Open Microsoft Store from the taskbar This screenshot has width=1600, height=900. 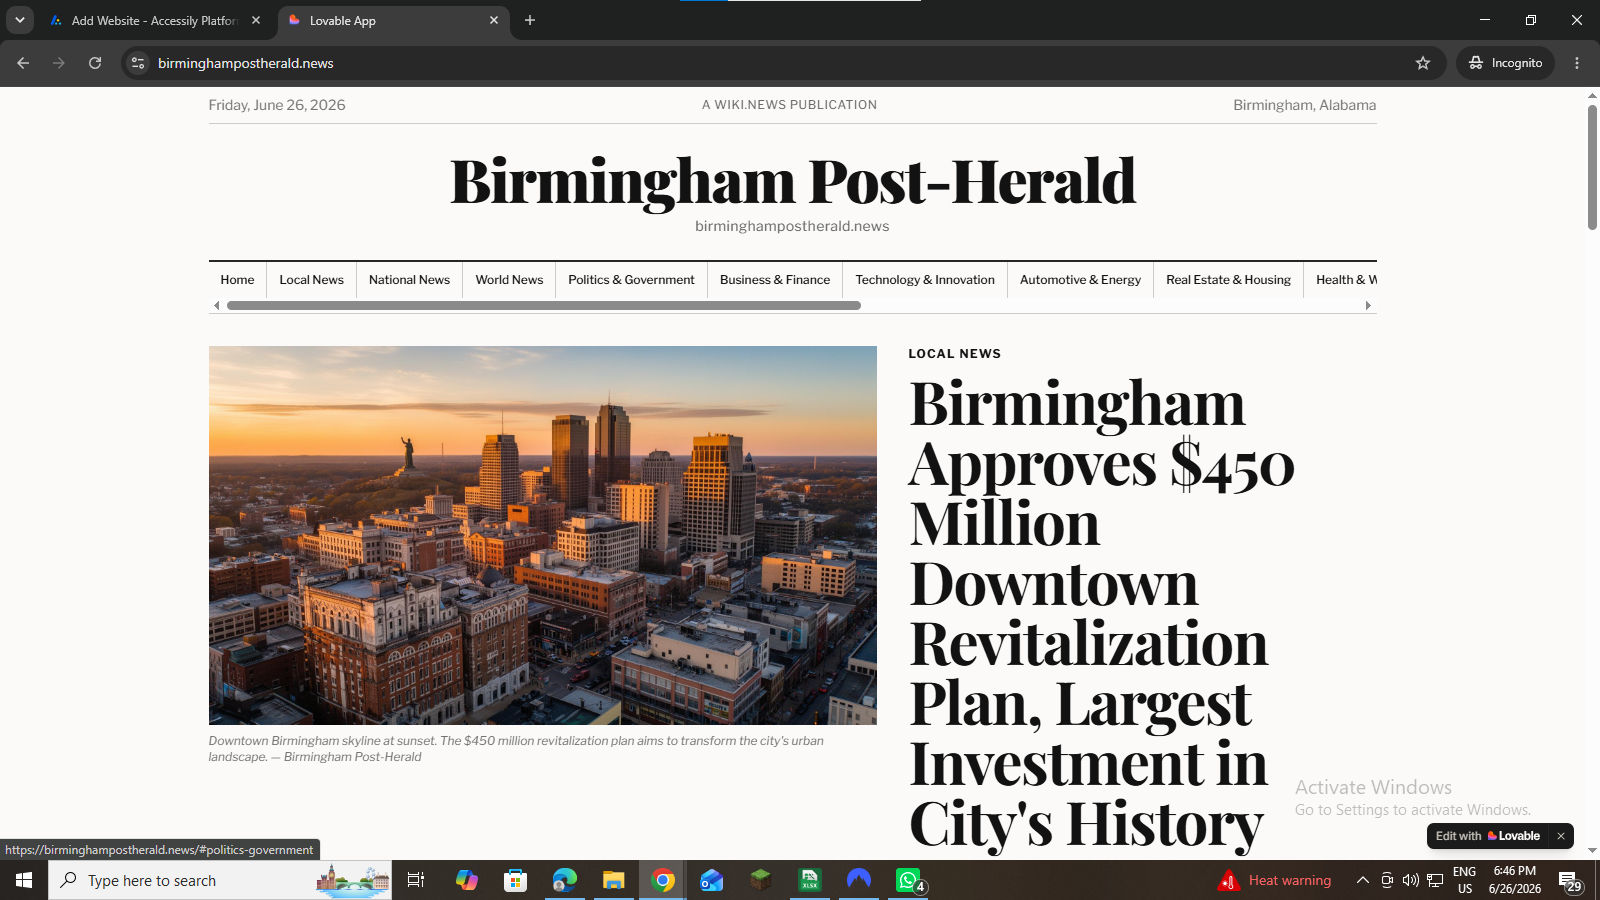click(x=515, y=880)
